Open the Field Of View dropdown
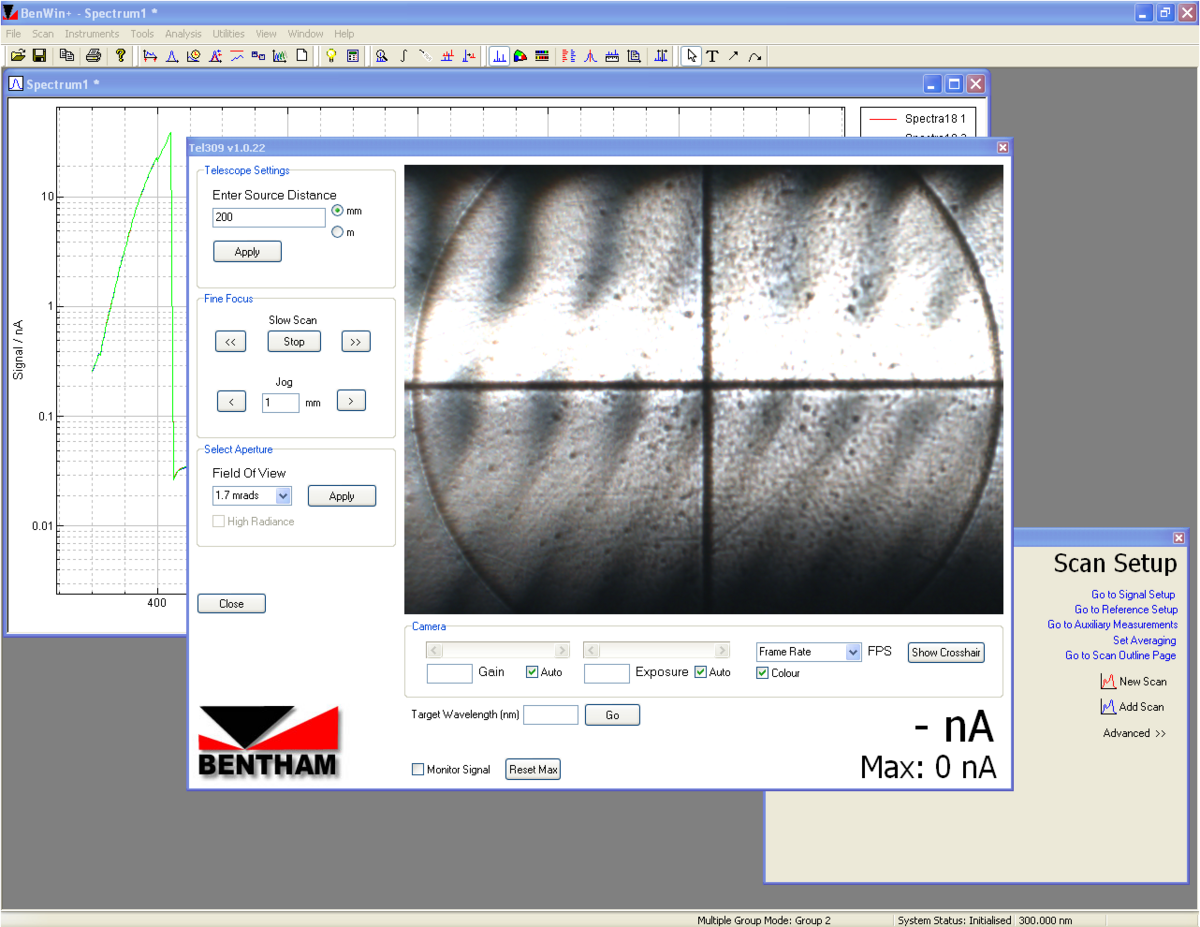1200x927 pixels. pyautogui.click(x=283, y=496)
